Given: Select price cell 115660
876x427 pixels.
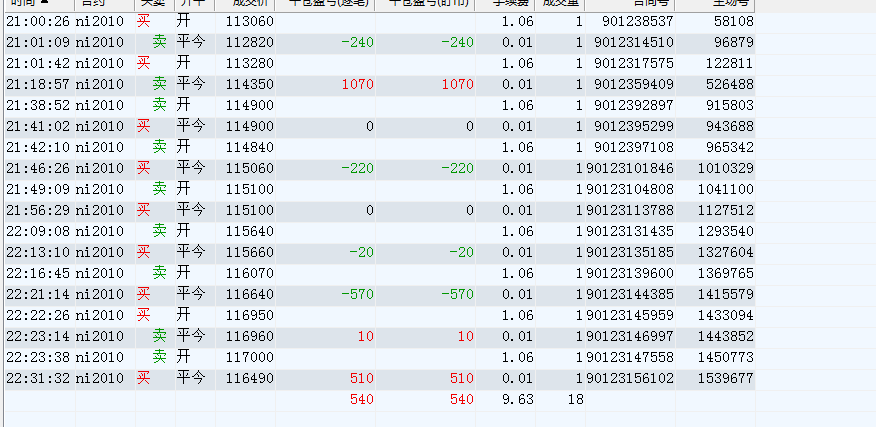Looking at the screenshot, I should point(250,253).
